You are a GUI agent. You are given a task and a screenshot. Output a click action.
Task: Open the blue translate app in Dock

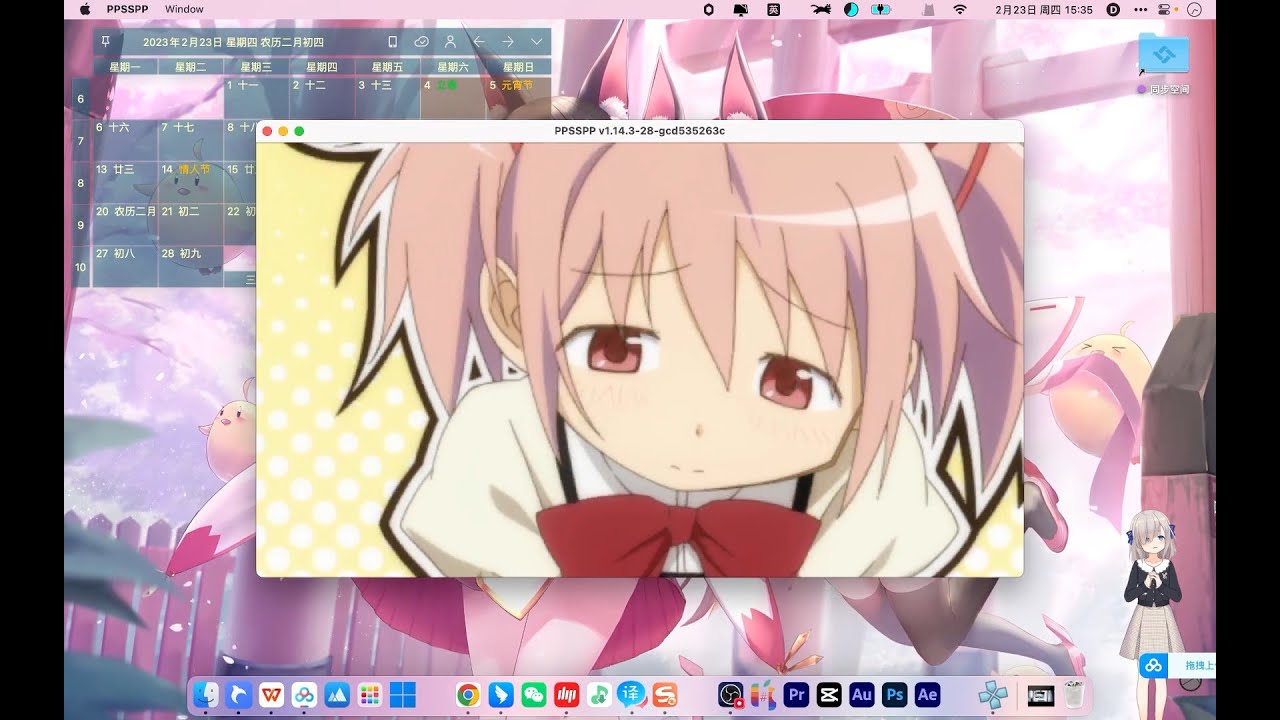631,695
